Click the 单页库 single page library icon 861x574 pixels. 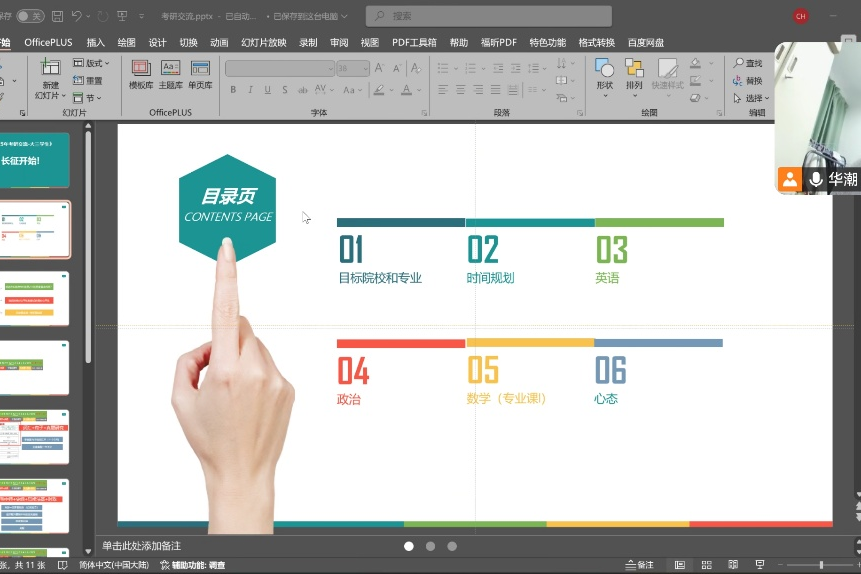200,74
